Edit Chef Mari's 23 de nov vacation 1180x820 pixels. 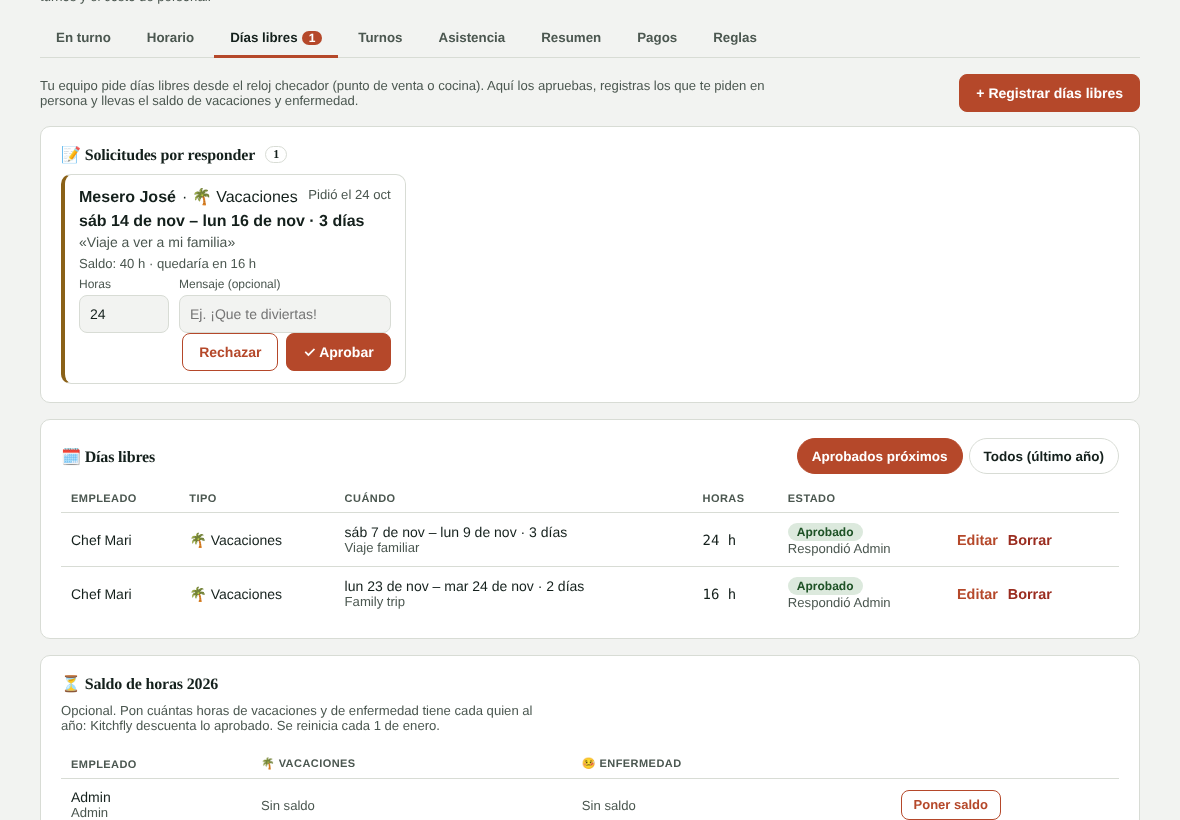click(x=977, y=594)
